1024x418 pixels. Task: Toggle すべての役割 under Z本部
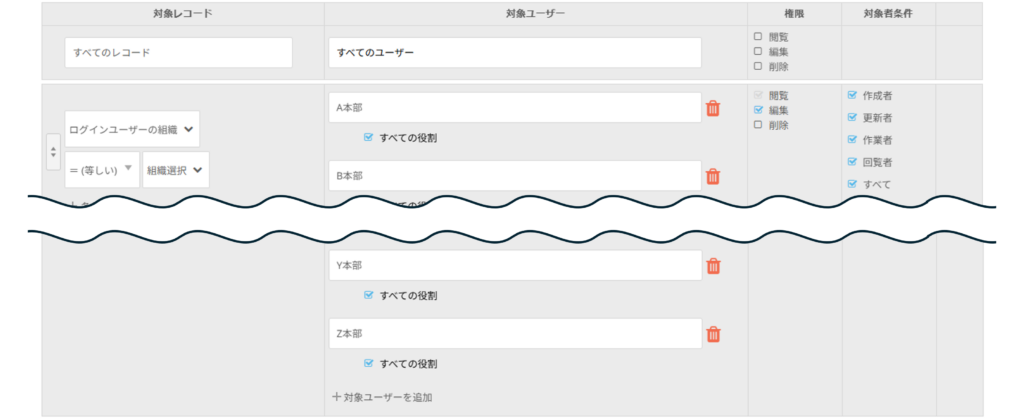369,364
